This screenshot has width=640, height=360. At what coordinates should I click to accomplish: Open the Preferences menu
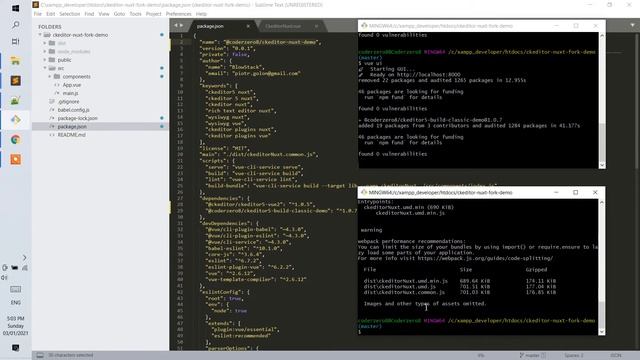178,14
